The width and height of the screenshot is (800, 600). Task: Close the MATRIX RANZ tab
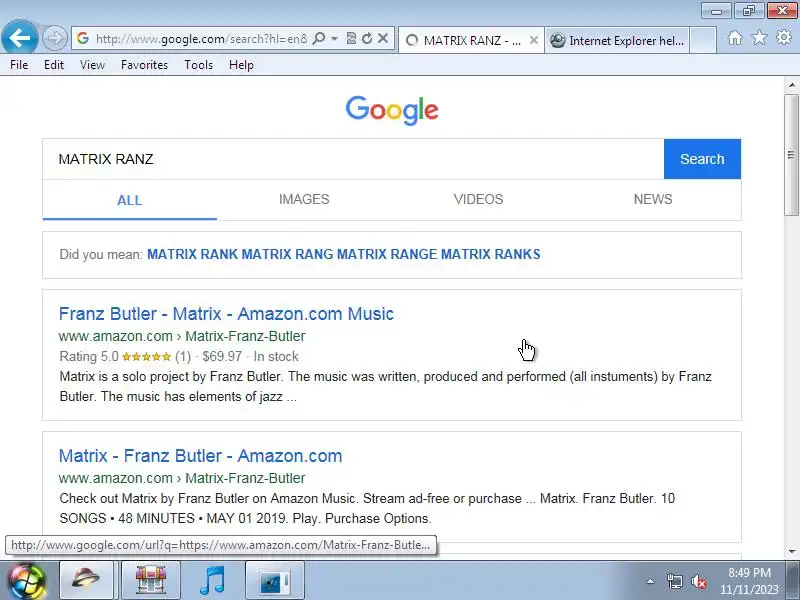[x=534, y=40]
